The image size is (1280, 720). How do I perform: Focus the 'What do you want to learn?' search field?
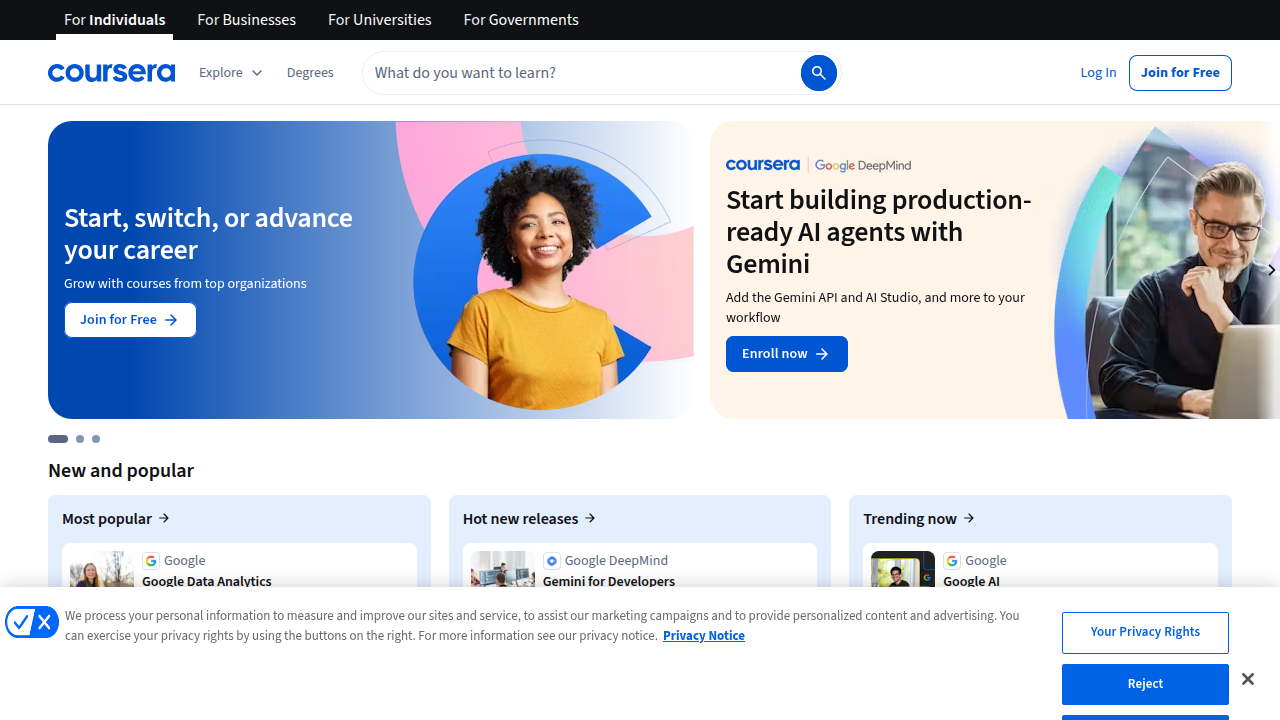pos(585,73)
